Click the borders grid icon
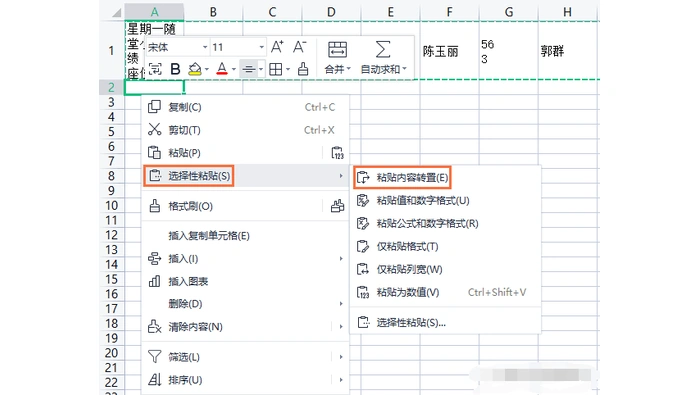 (x=275, y=69)
